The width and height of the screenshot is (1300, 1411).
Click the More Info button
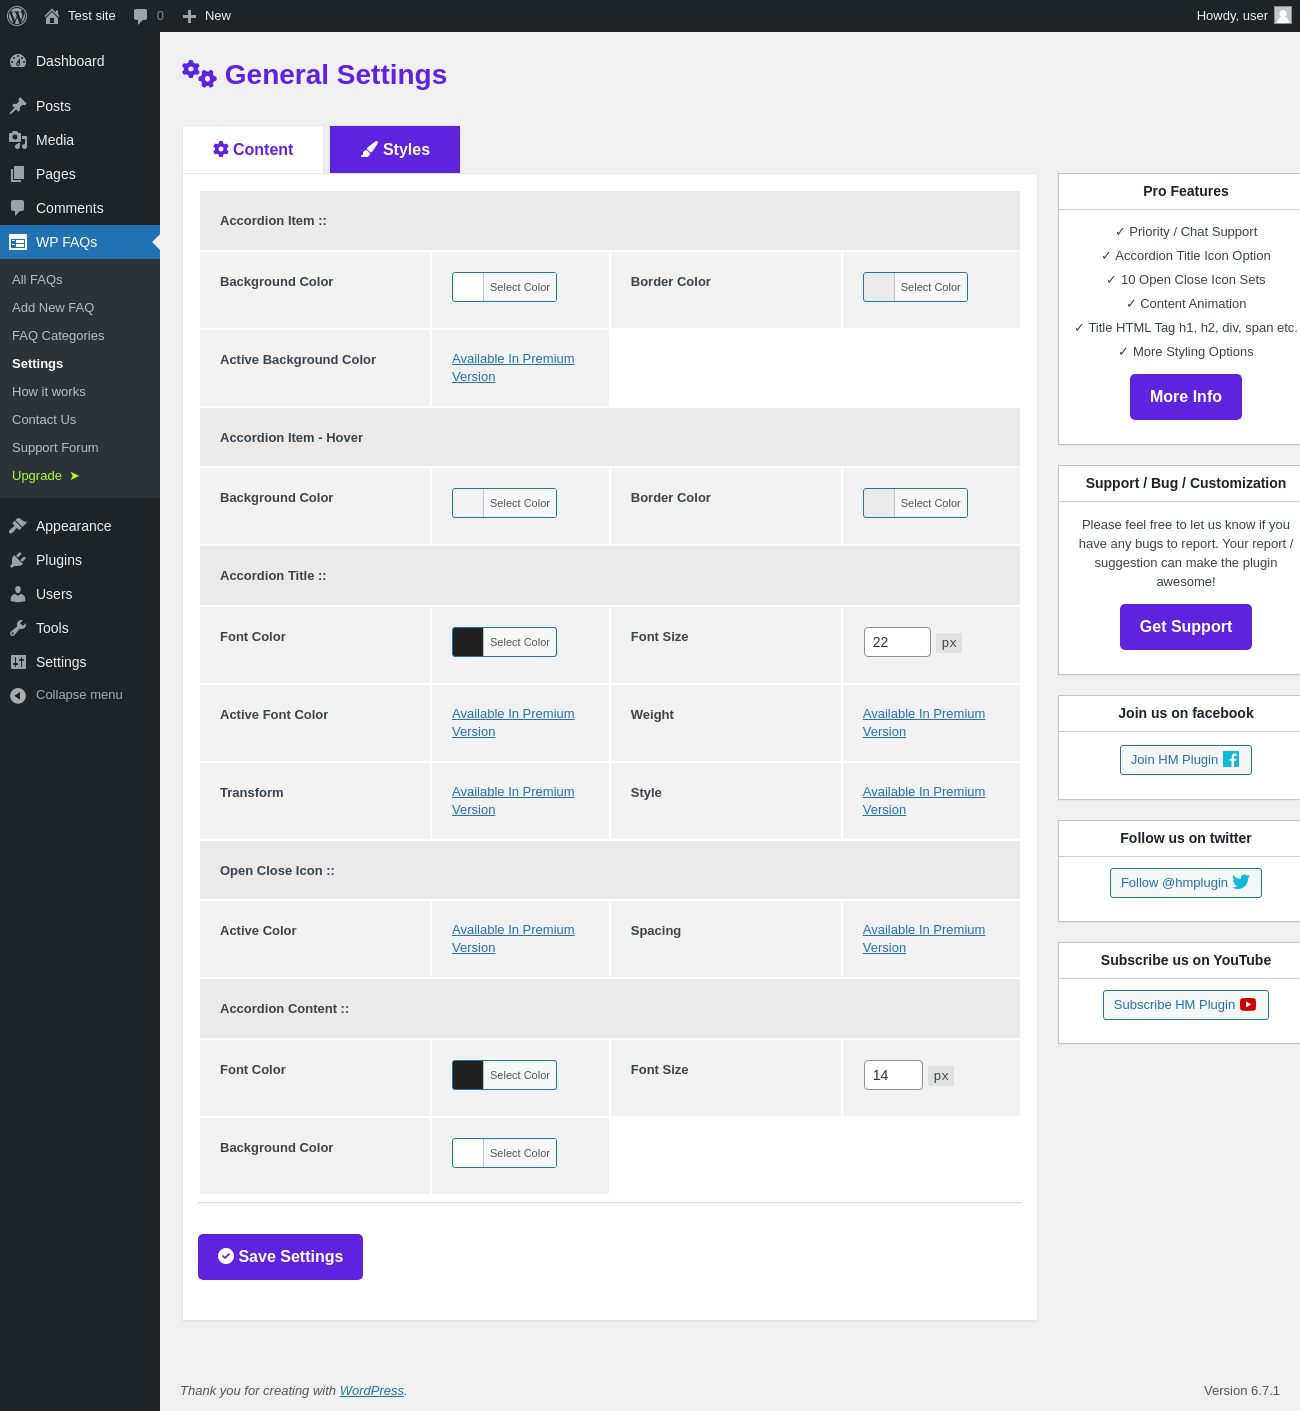click(1186, 397)
